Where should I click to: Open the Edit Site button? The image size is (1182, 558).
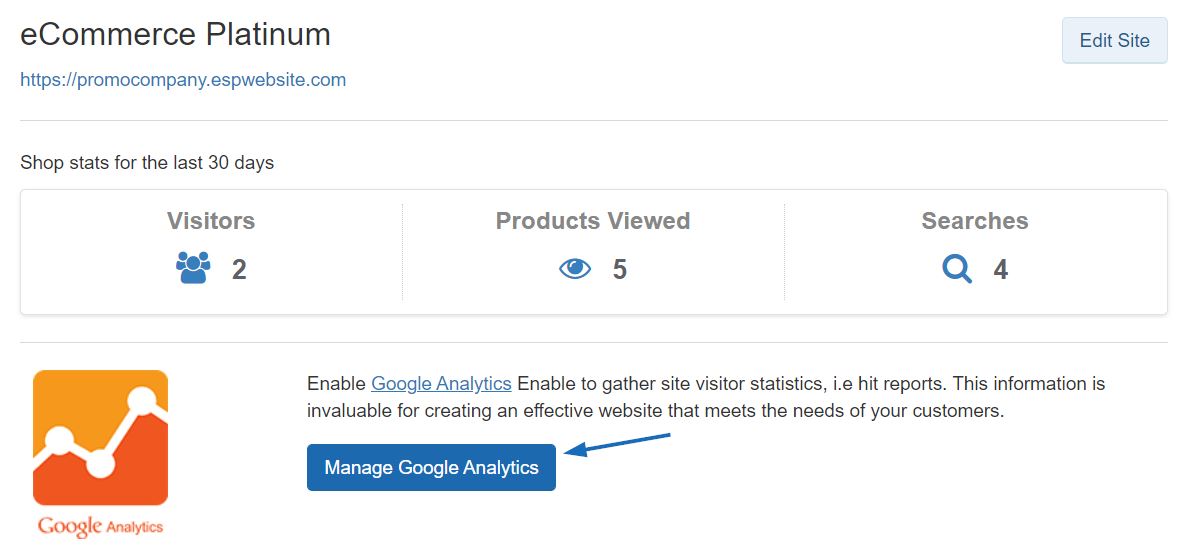tap(1114, 41)
